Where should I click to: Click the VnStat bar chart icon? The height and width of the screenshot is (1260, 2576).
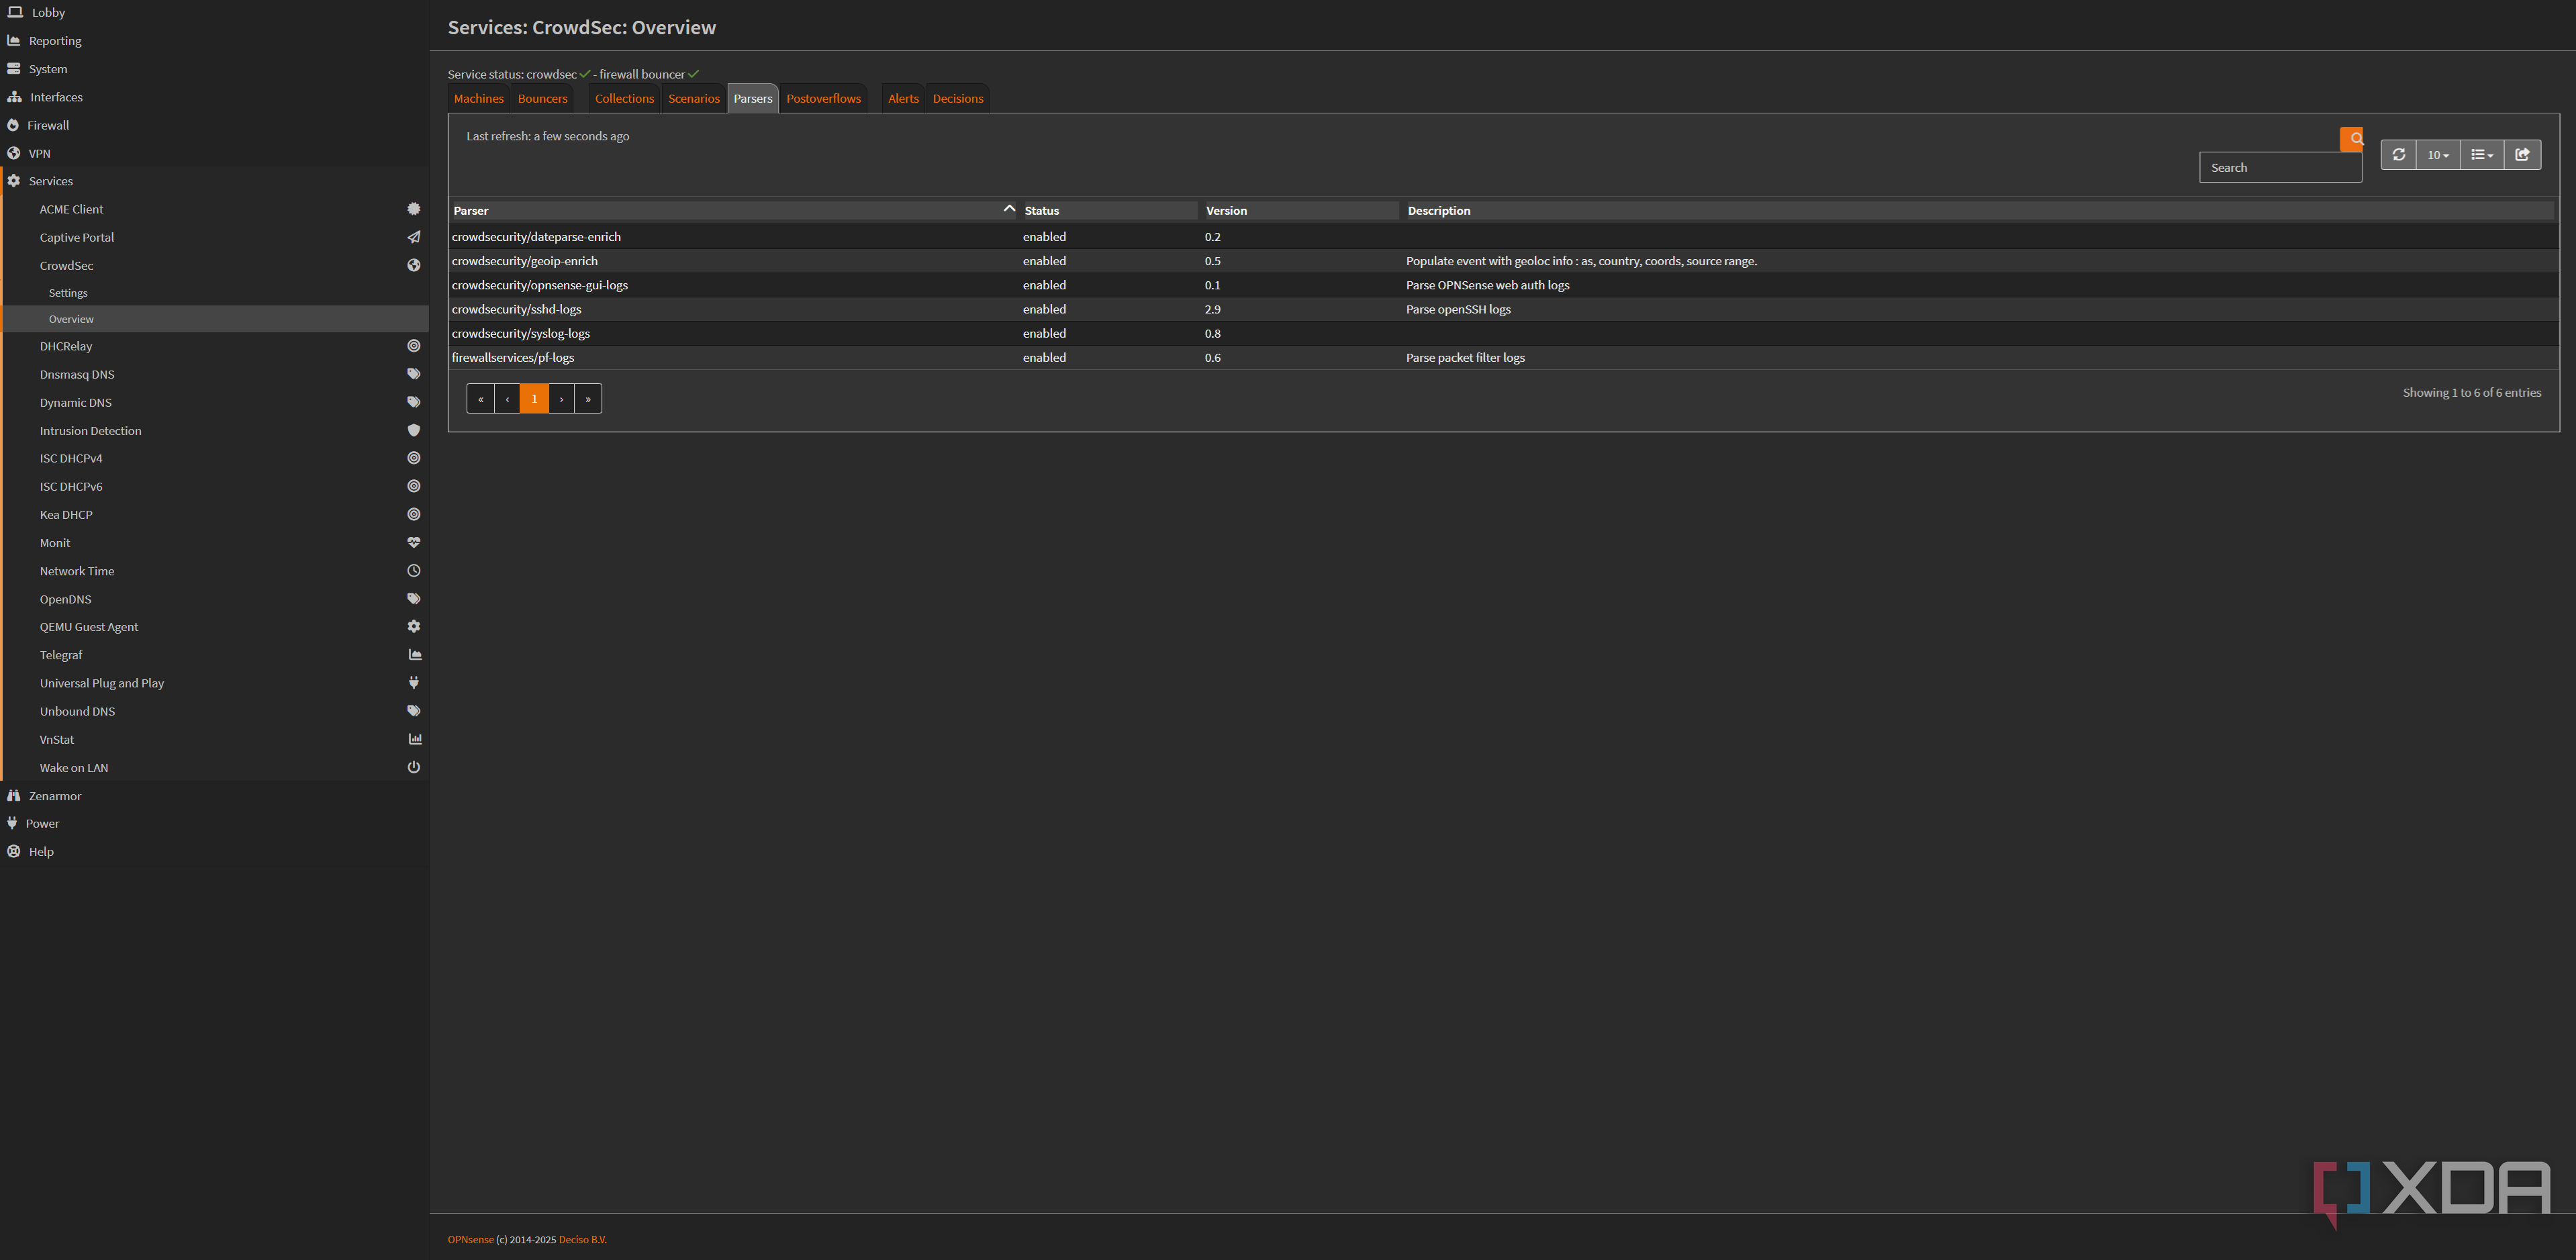[414, 739]
